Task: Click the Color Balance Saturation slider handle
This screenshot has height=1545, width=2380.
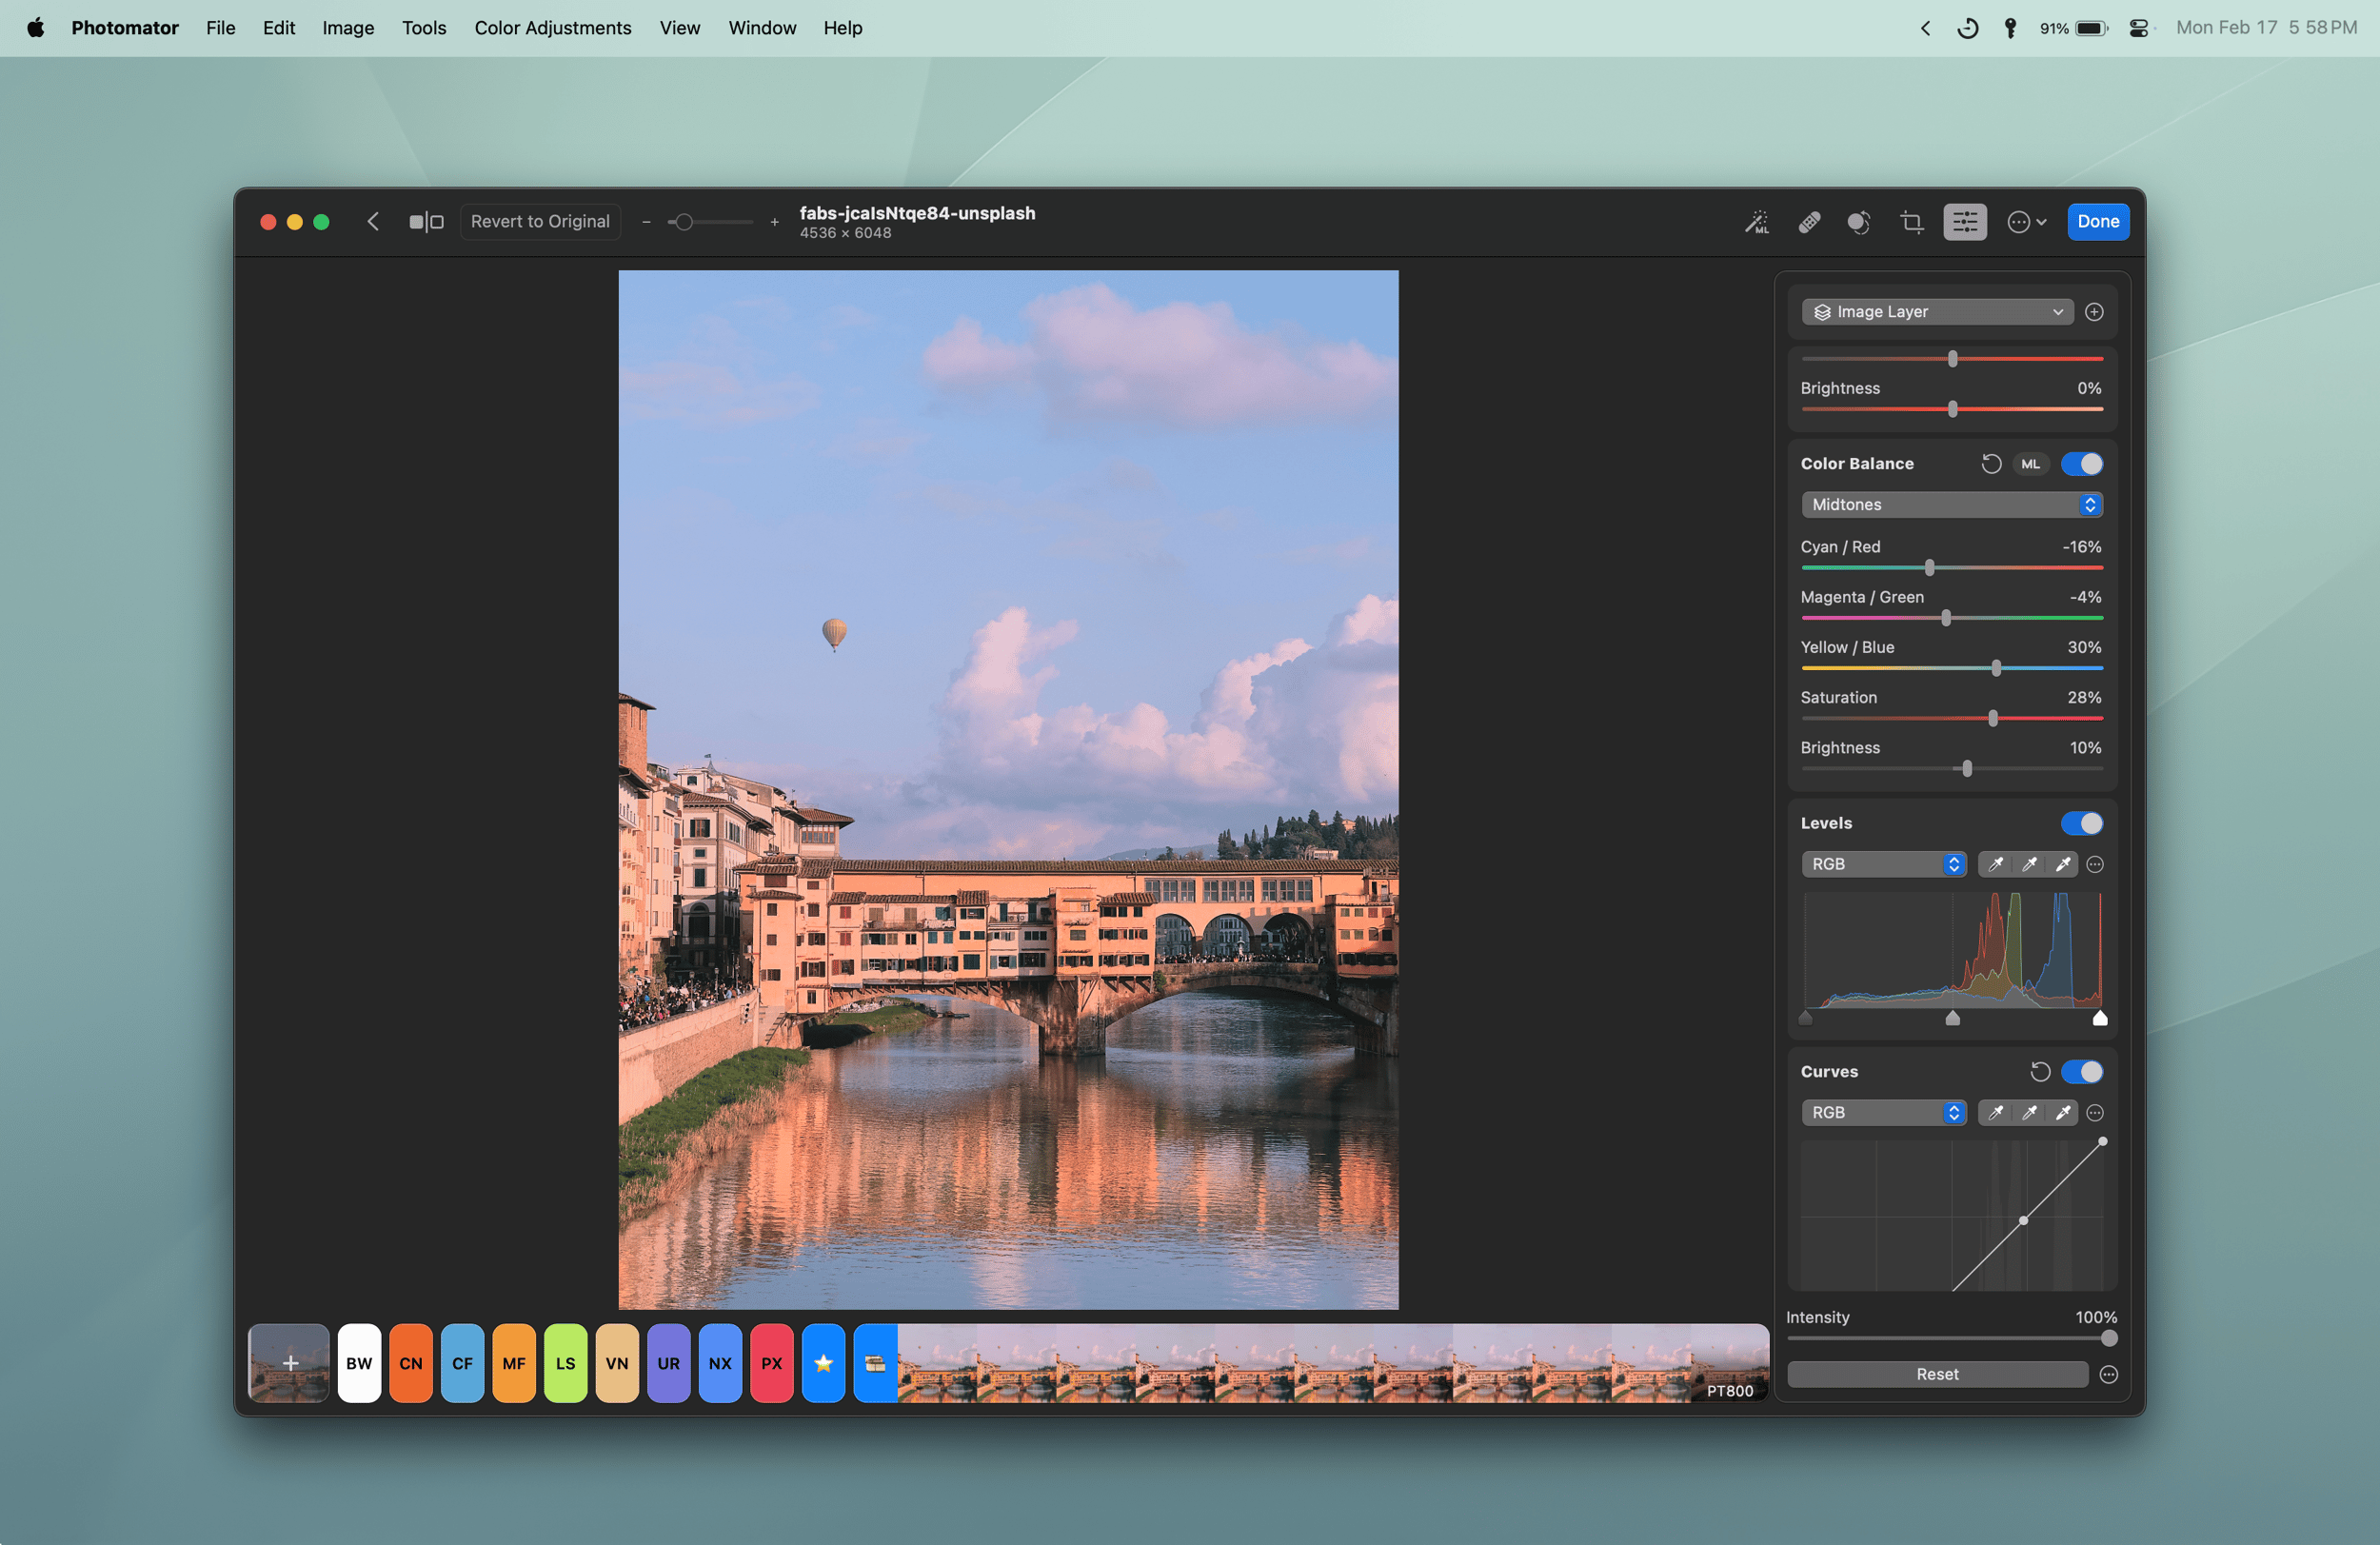Action: [1992, 718]
